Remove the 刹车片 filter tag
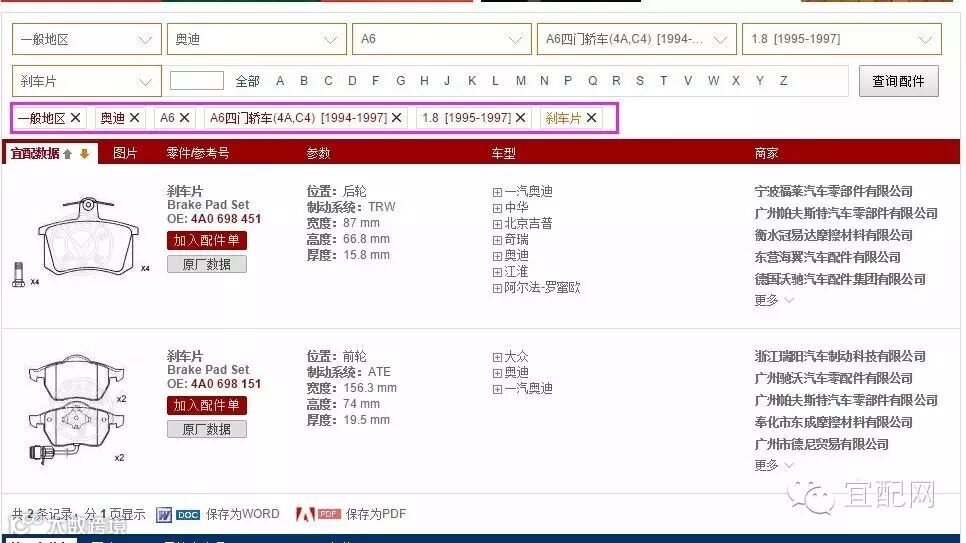Screen dimensions: 966x543 (x=591, y=118)
